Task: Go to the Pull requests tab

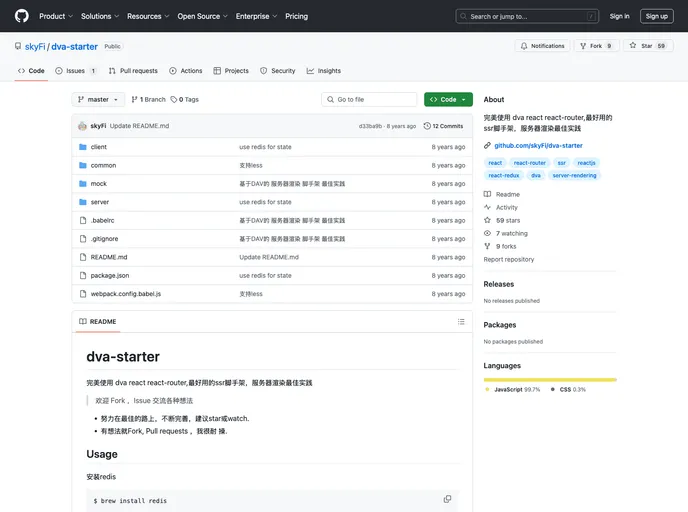Action: [x=133, y=71]
